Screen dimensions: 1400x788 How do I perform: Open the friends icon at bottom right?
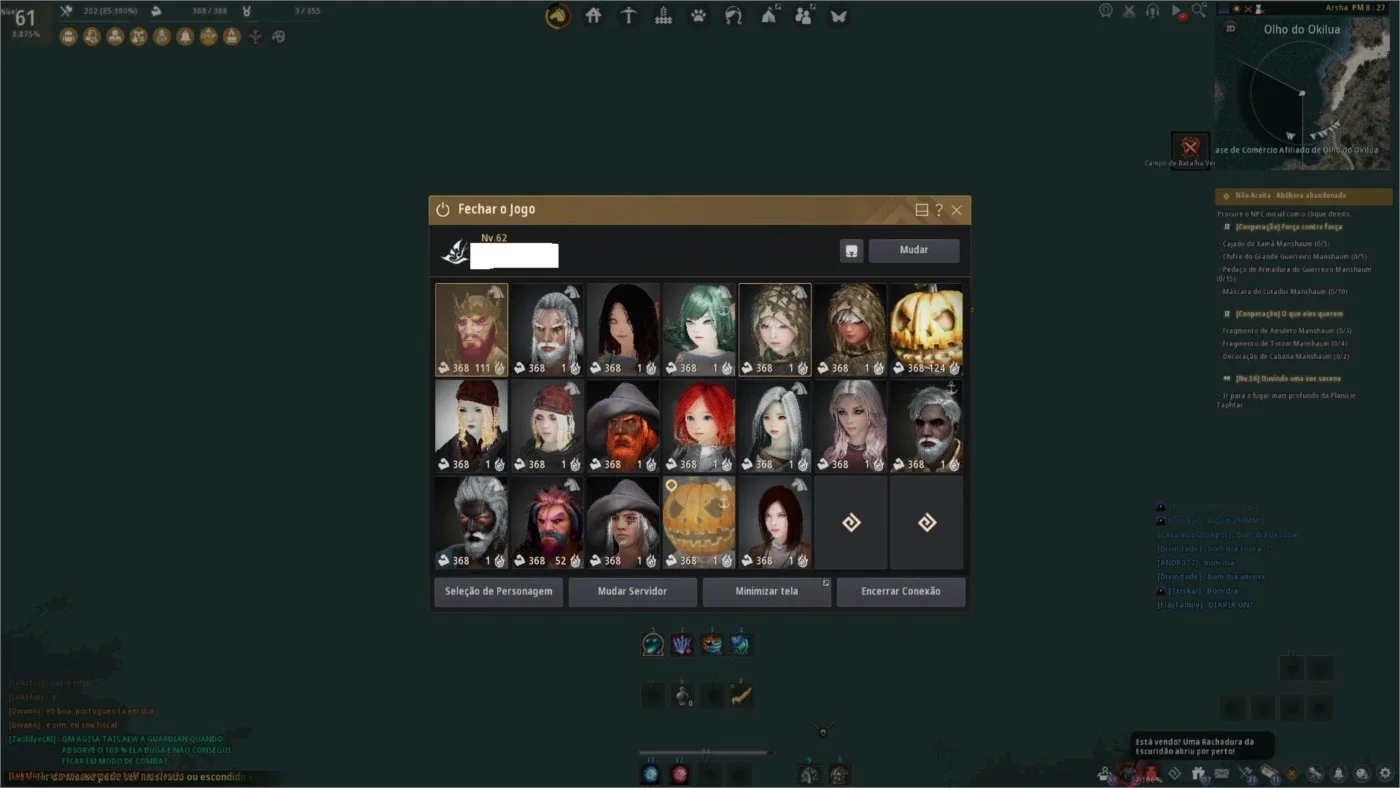[x=1104, y=773]
